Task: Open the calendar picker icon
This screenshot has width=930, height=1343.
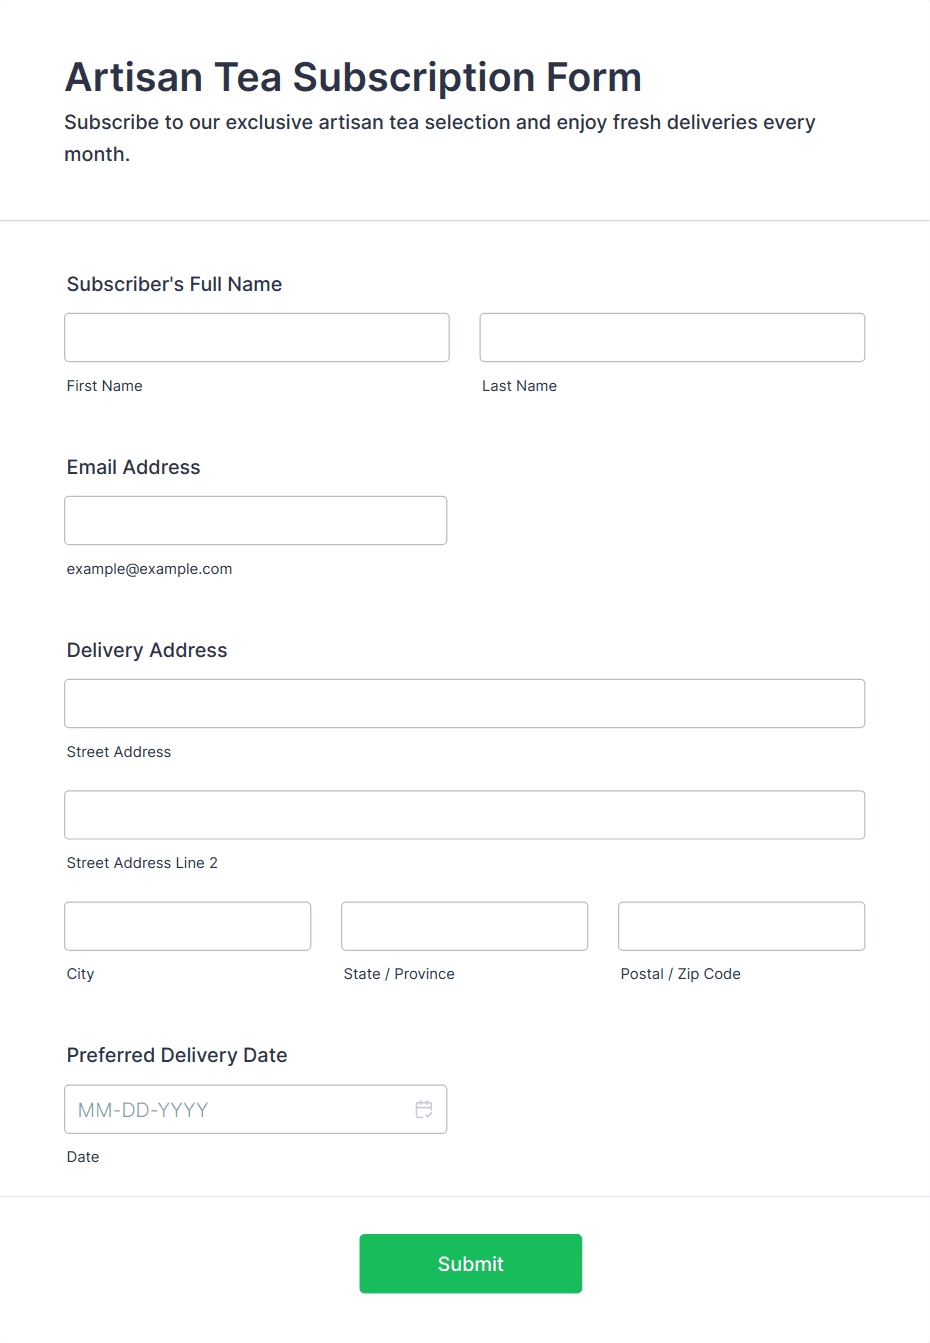Action: coord(424,1109)
